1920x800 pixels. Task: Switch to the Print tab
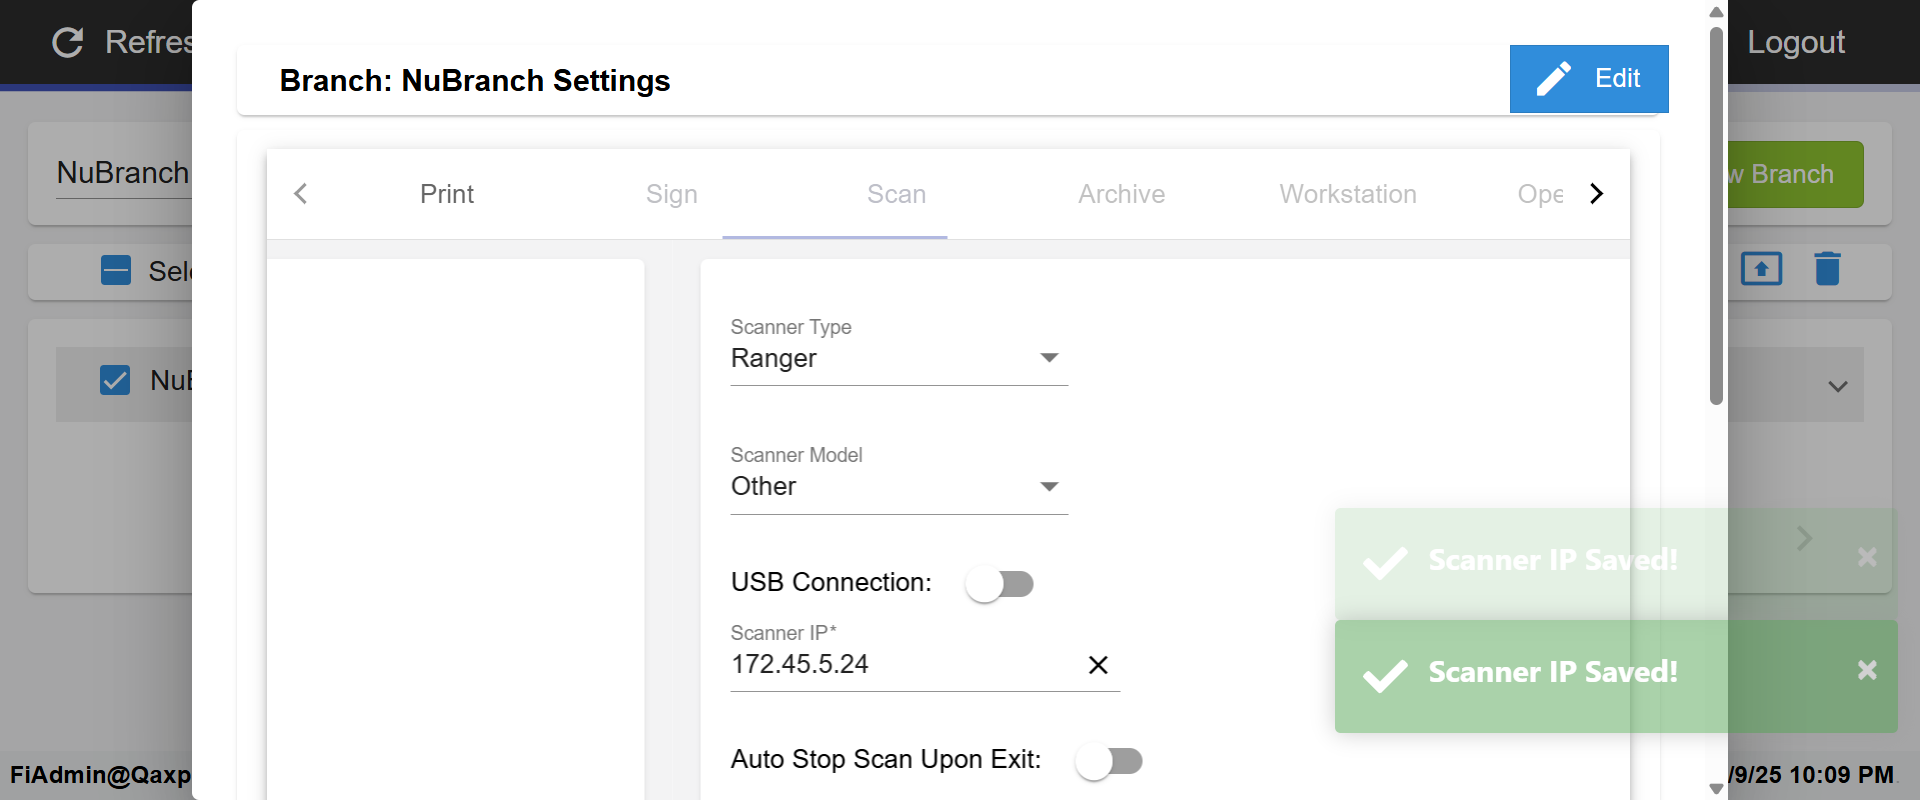(446, 194)
